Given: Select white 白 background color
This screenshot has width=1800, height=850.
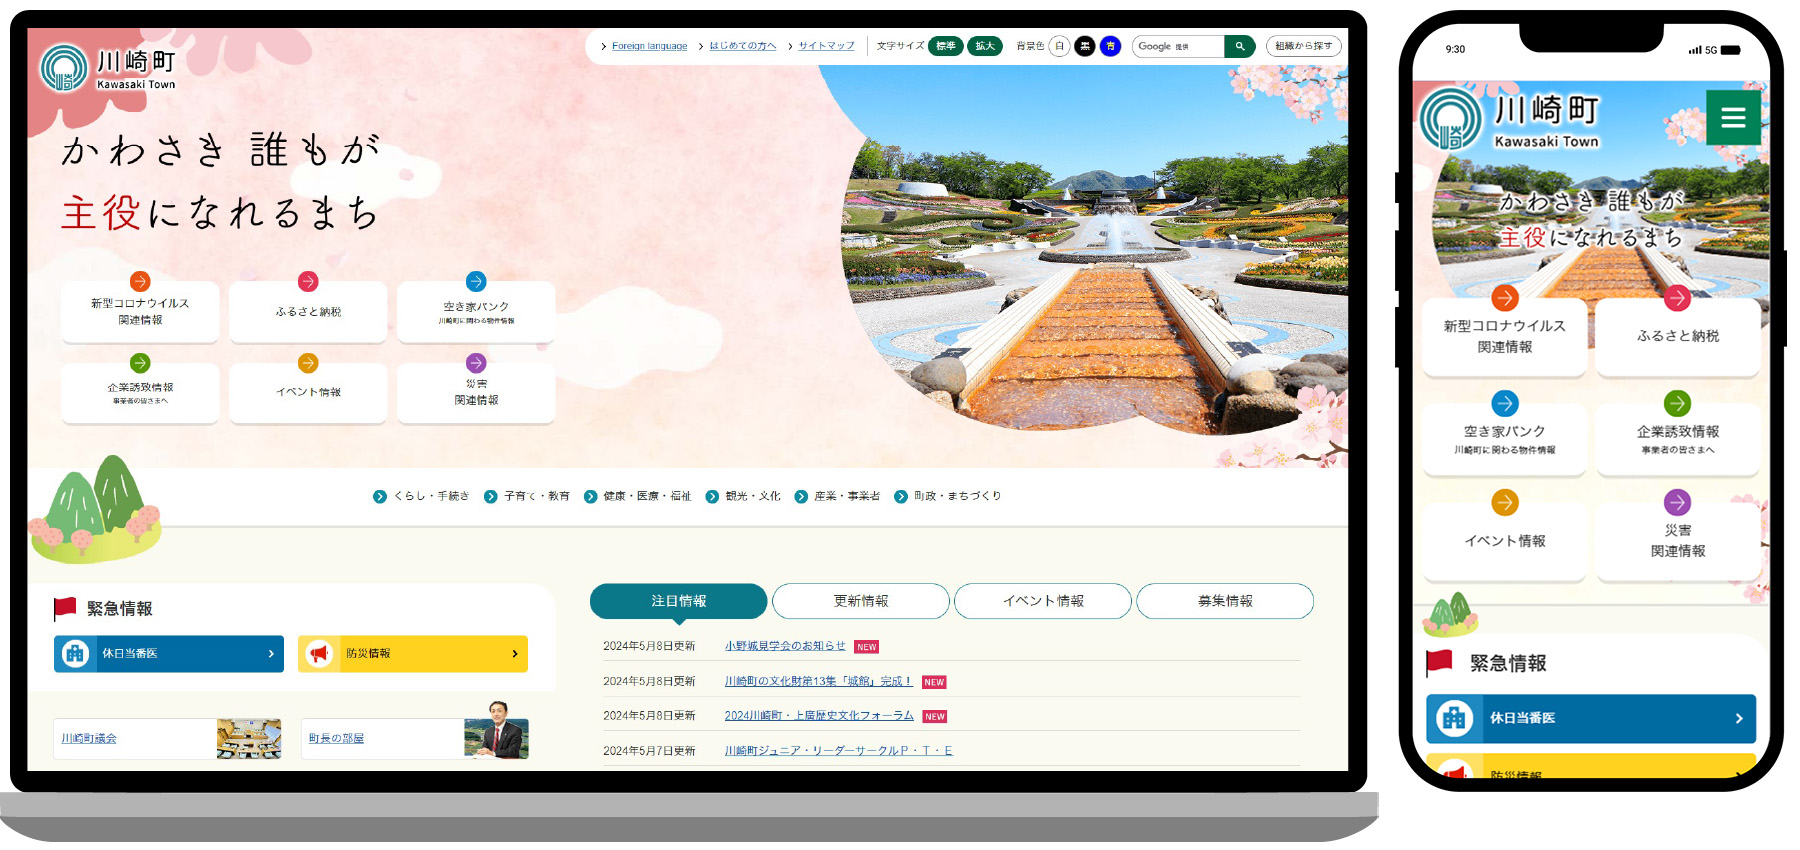Looking at the screenshot, I should coord(1059,46).
